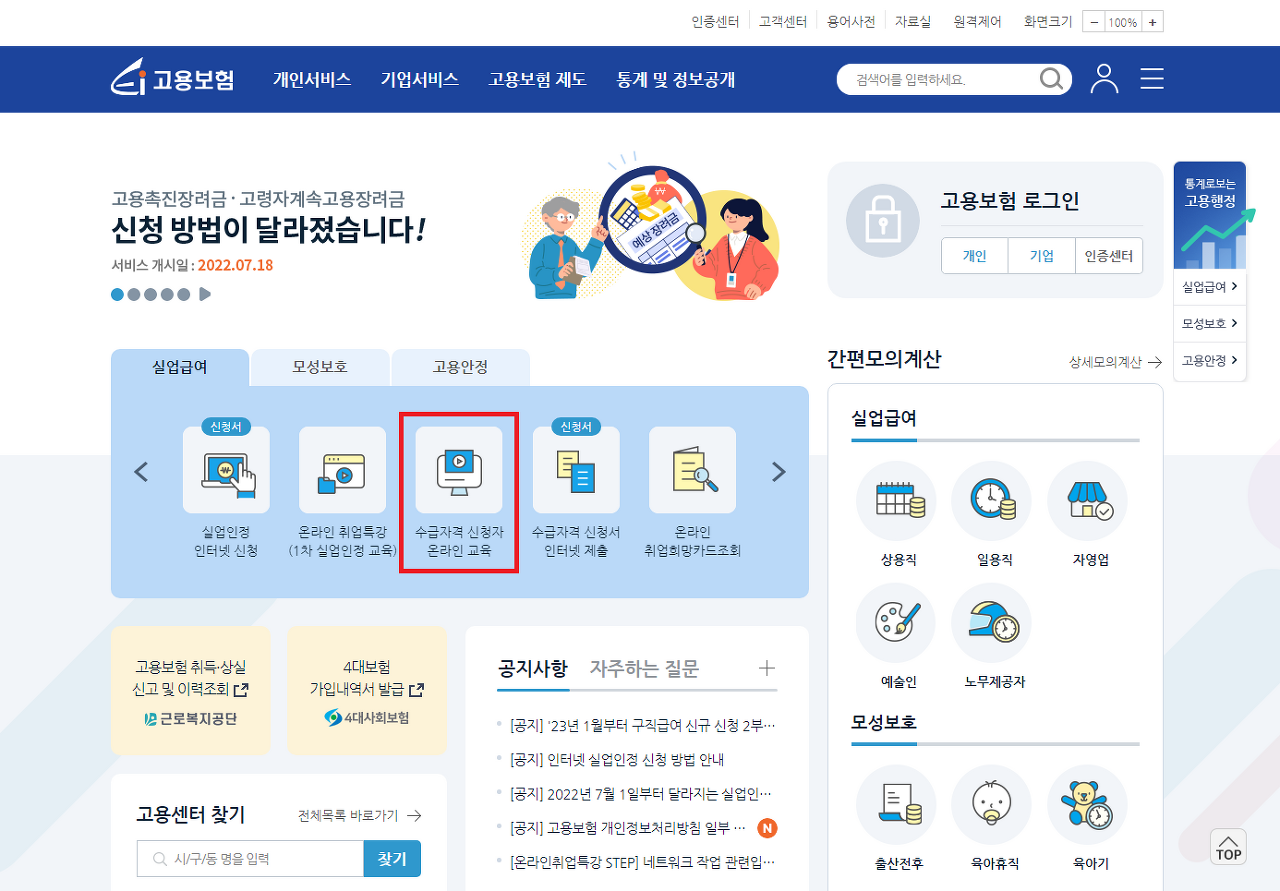1280x891 pixels.
Task: Show next service icons with right arrow
Action: pyautogui.click(x=779, y=472)
